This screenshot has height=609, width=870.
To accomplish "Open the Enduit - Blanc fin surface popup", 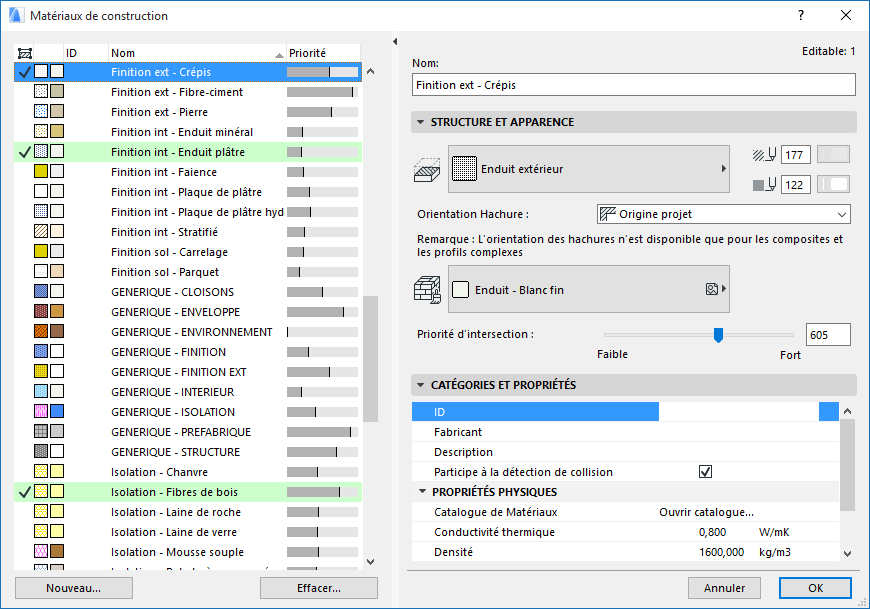I will pos(589,289).
